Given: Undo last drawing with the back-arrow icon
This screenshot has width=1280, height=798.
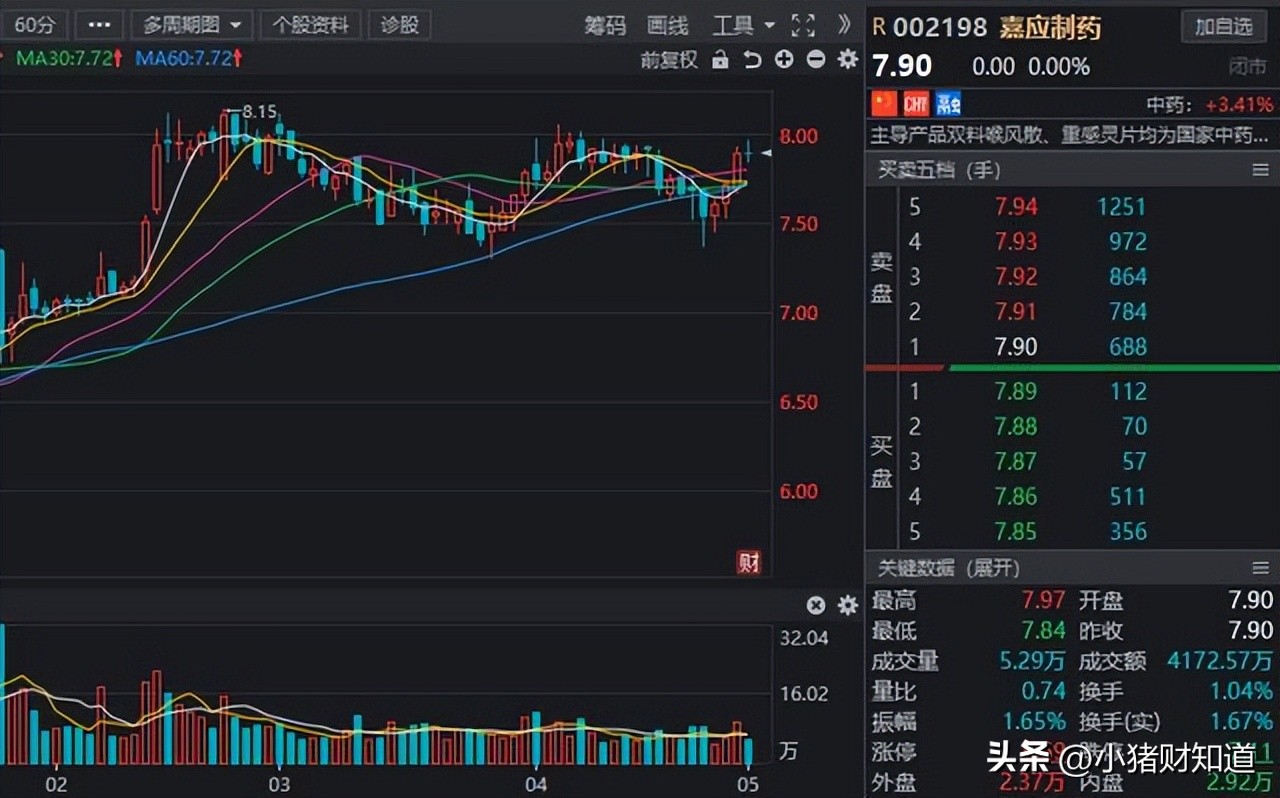Looking at the screenshot, I should [x=753, y=60].
